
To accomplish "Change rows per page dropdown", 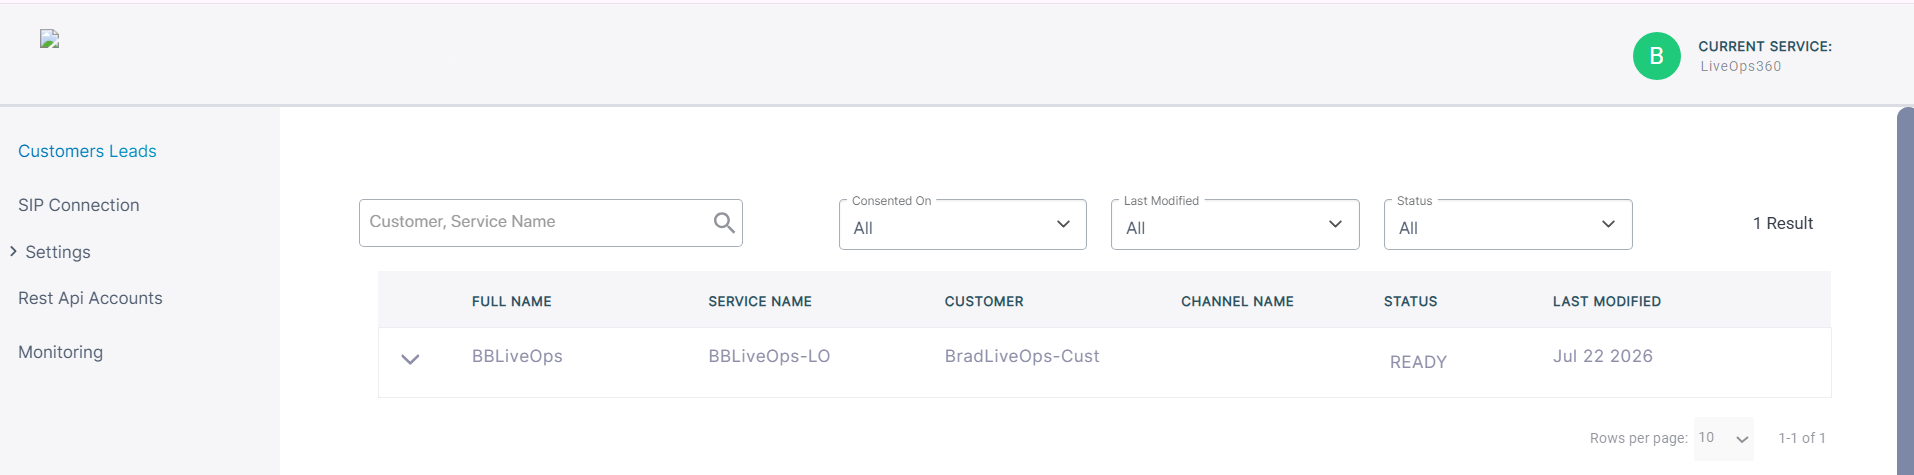I will click(x=1724, y=438).
